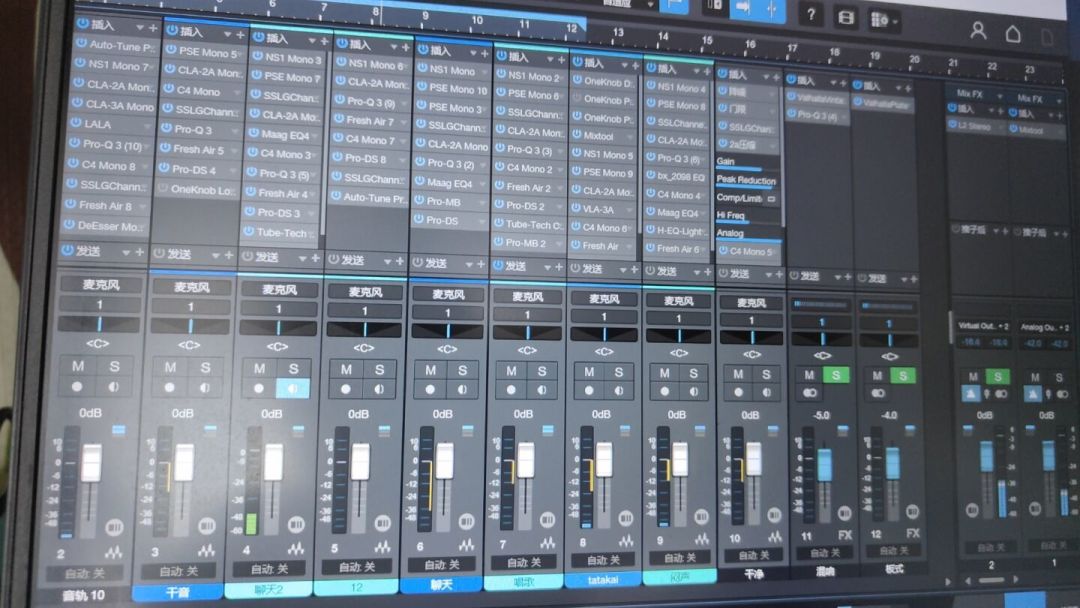Screen dimensions: 1080x608
Task: Add a send on the 原声 channel
Action: [707, 273]
